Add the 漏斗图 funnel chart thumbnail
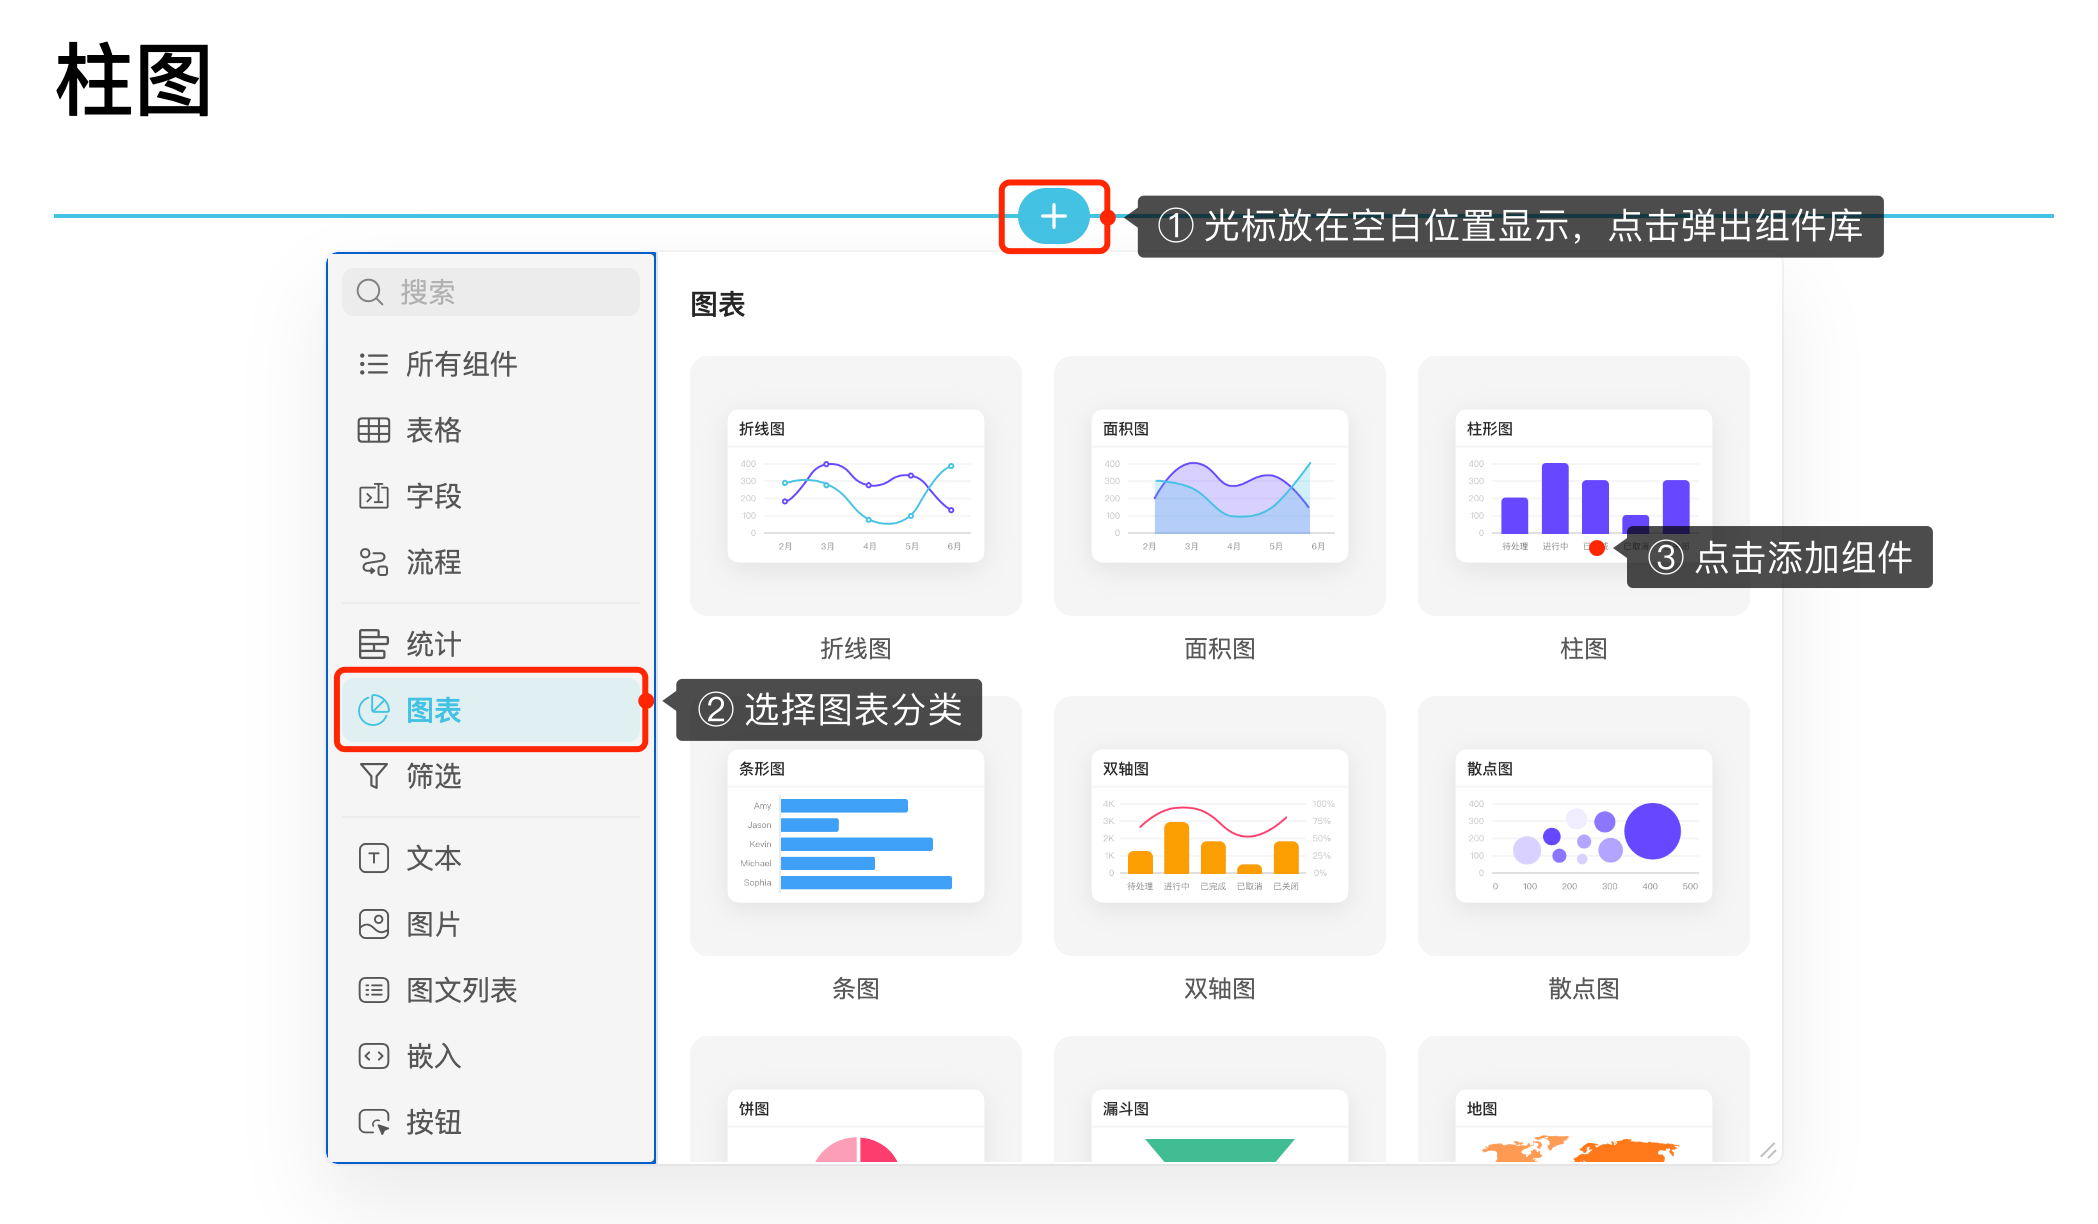The height and width of the screenshot is (1224, 2098). (x=1220, y=1100)
